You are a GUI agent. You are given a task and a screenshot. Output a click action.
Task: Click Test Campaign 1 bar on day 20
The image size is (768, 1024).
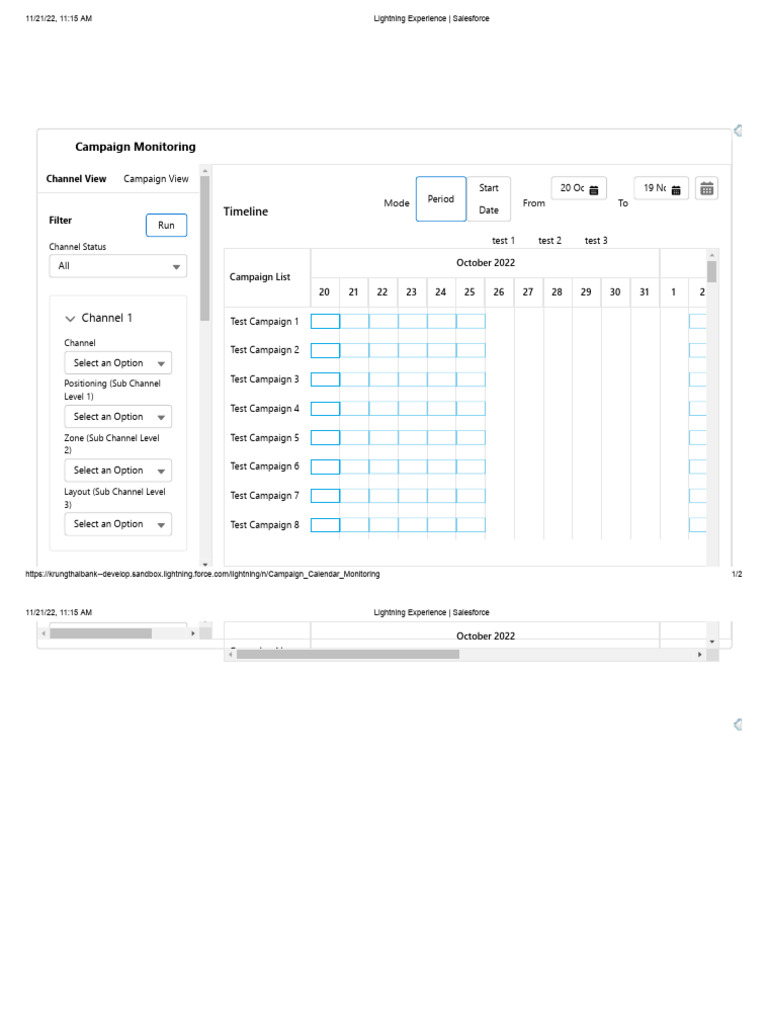[325, 321]
